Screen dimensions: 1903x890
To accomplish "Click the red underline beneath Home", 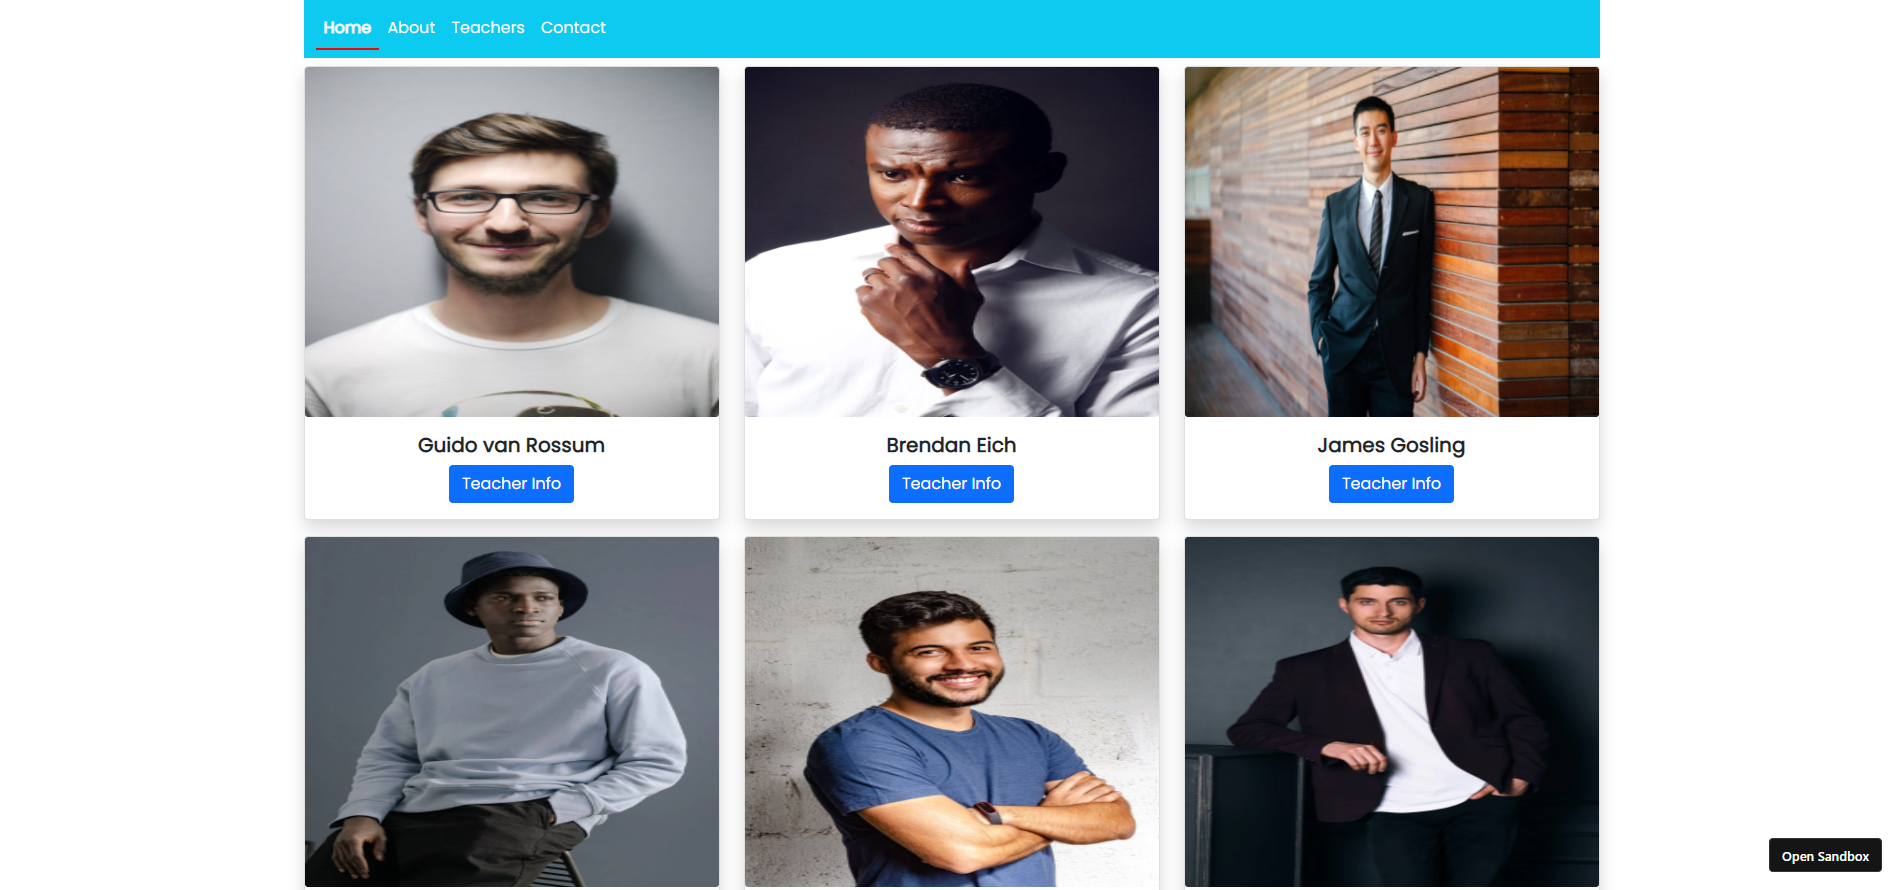I will click(347, 48).
